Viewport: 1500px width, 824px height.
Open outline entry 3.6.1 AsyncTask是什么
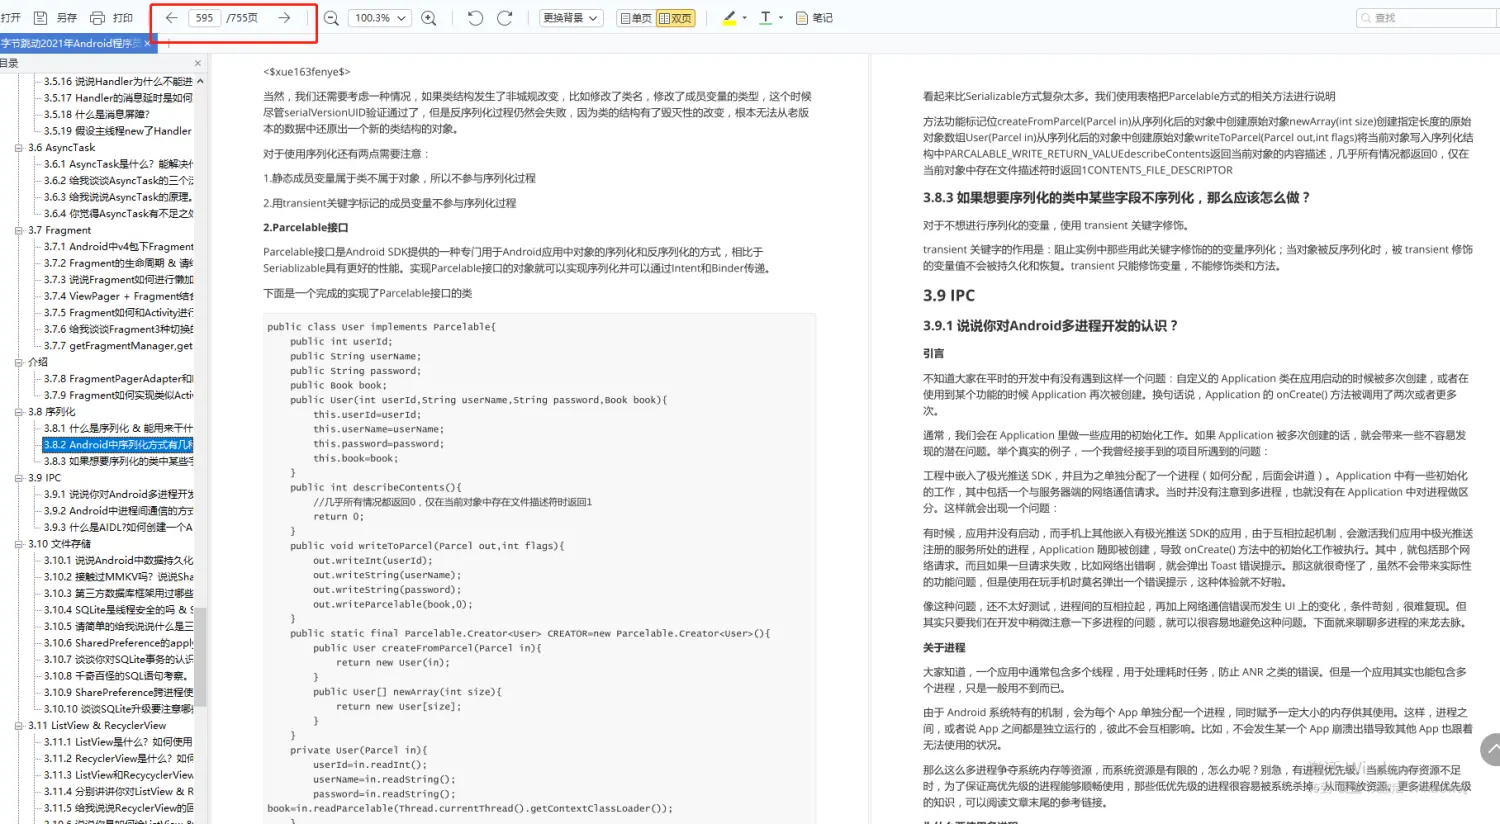118,164
